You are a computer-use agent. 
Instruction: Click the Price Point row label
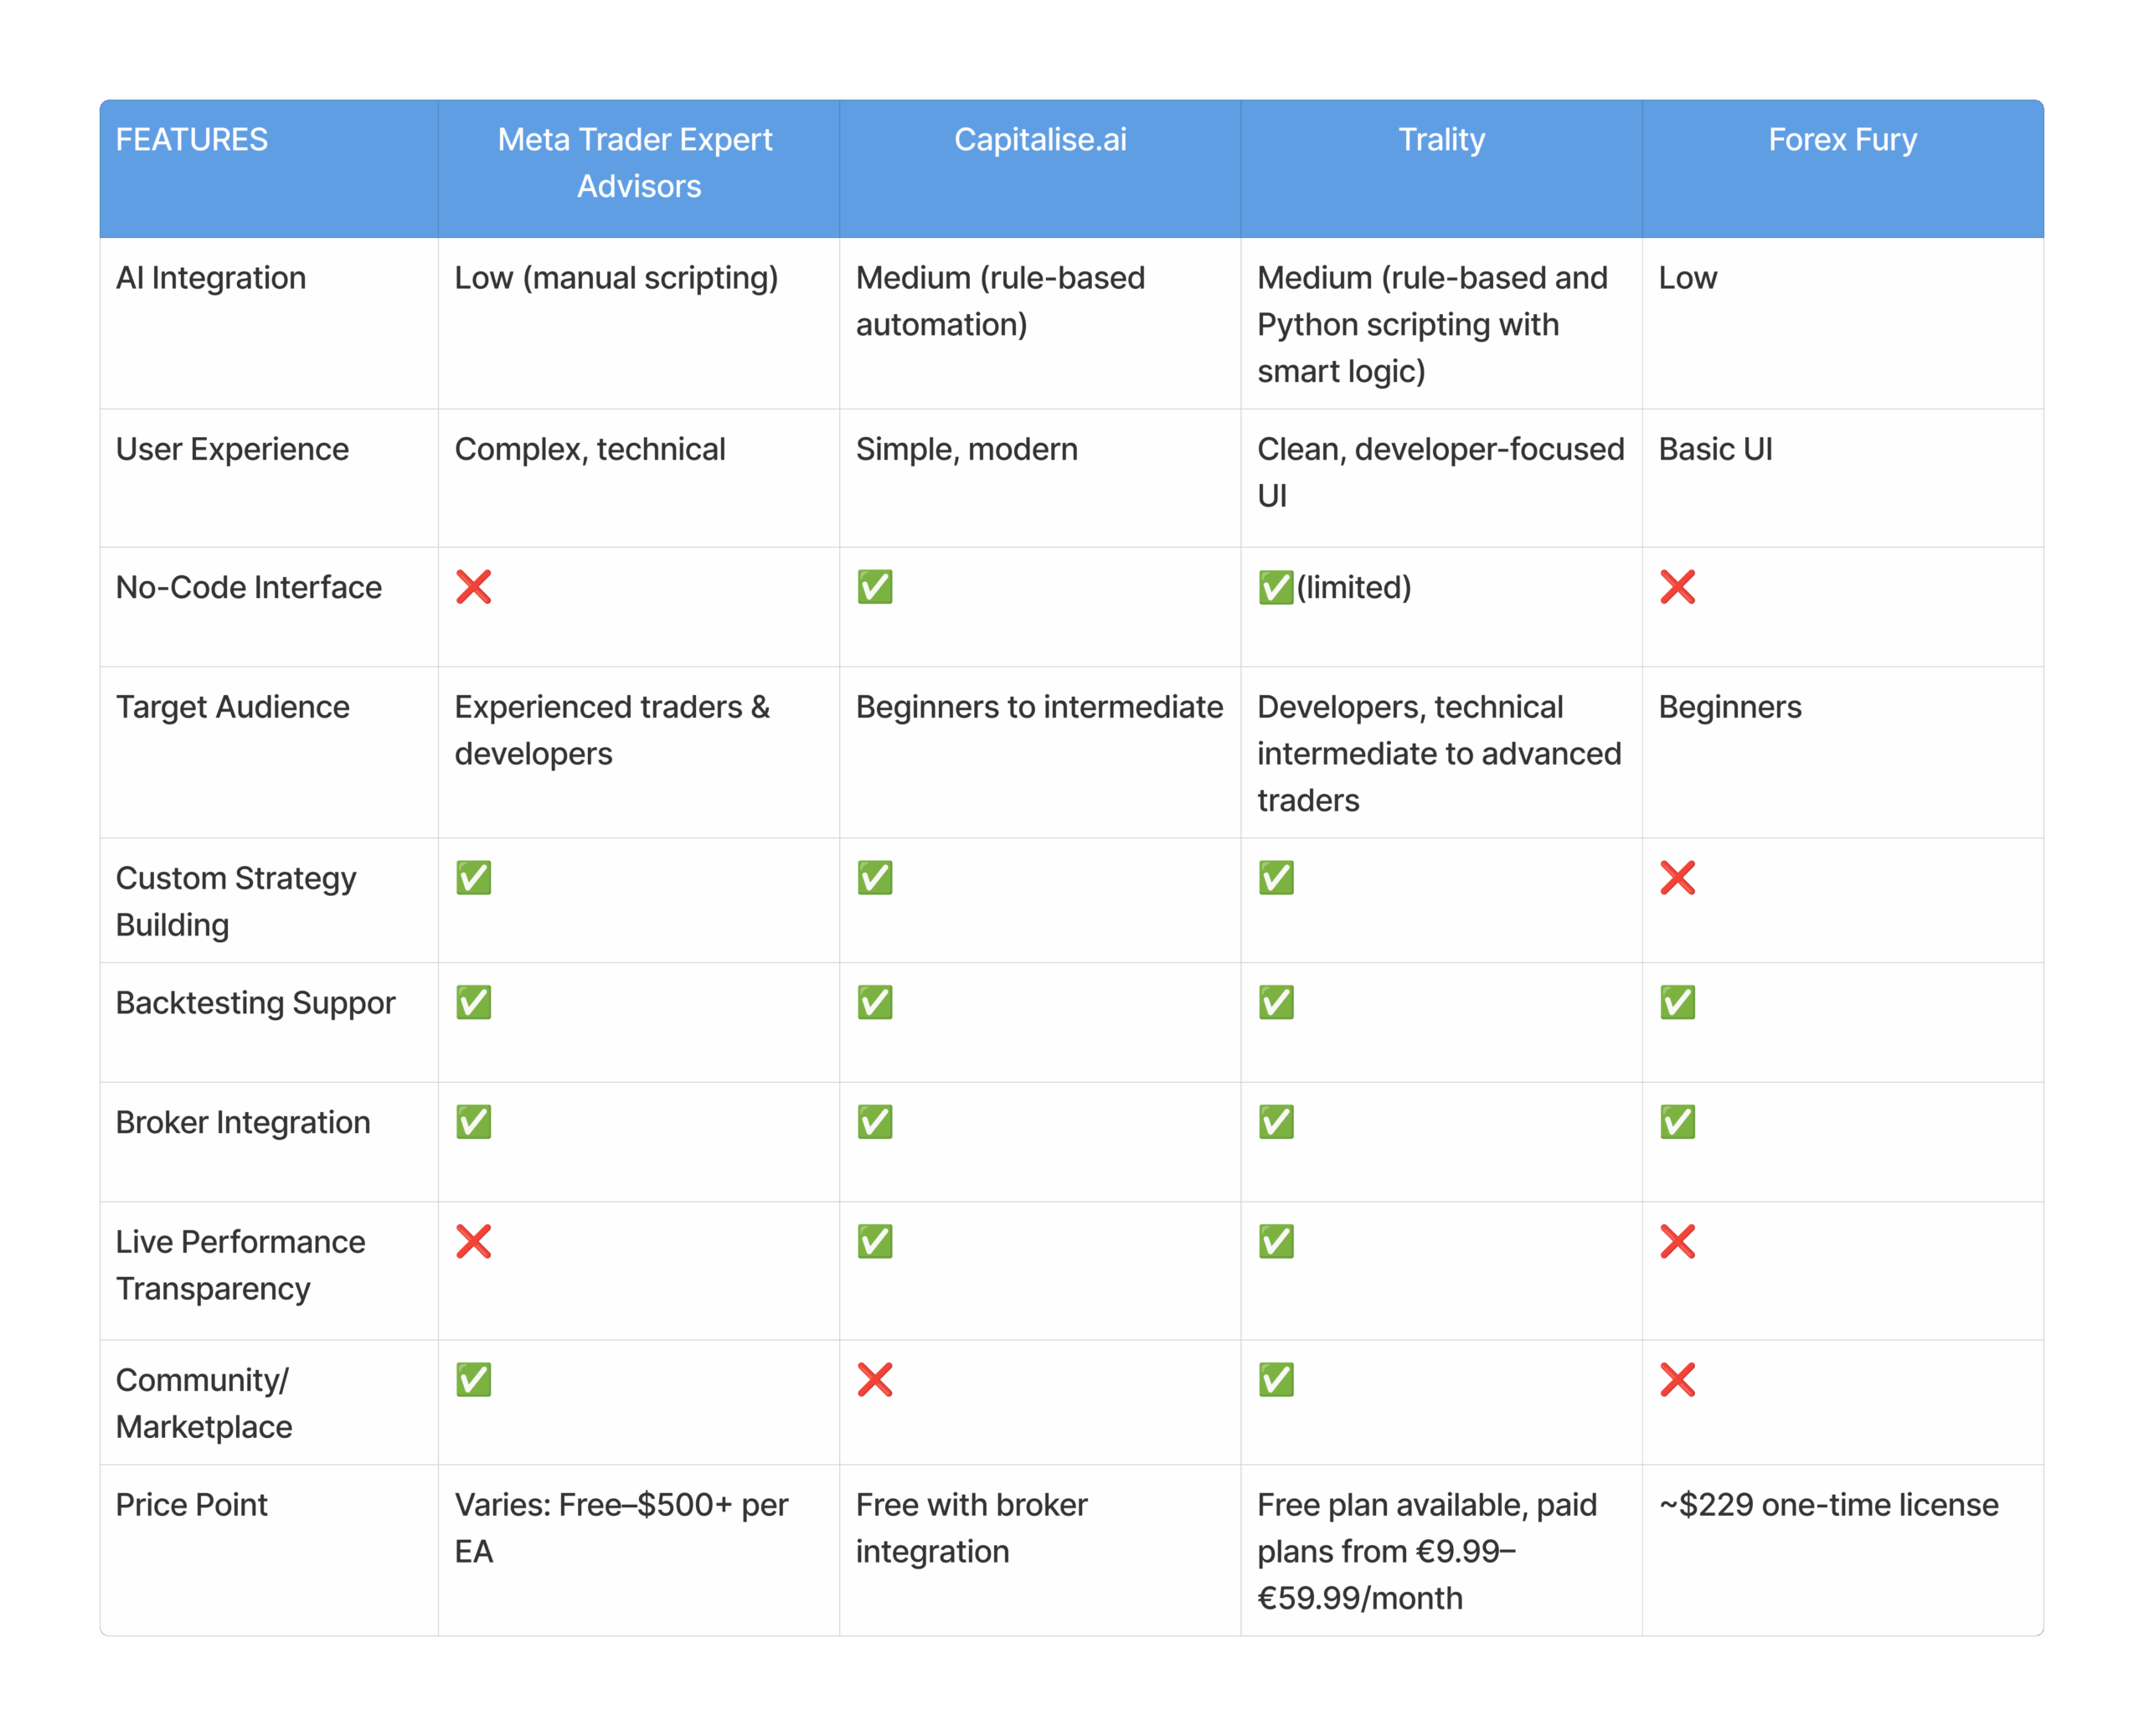(x=192, y=1505)
